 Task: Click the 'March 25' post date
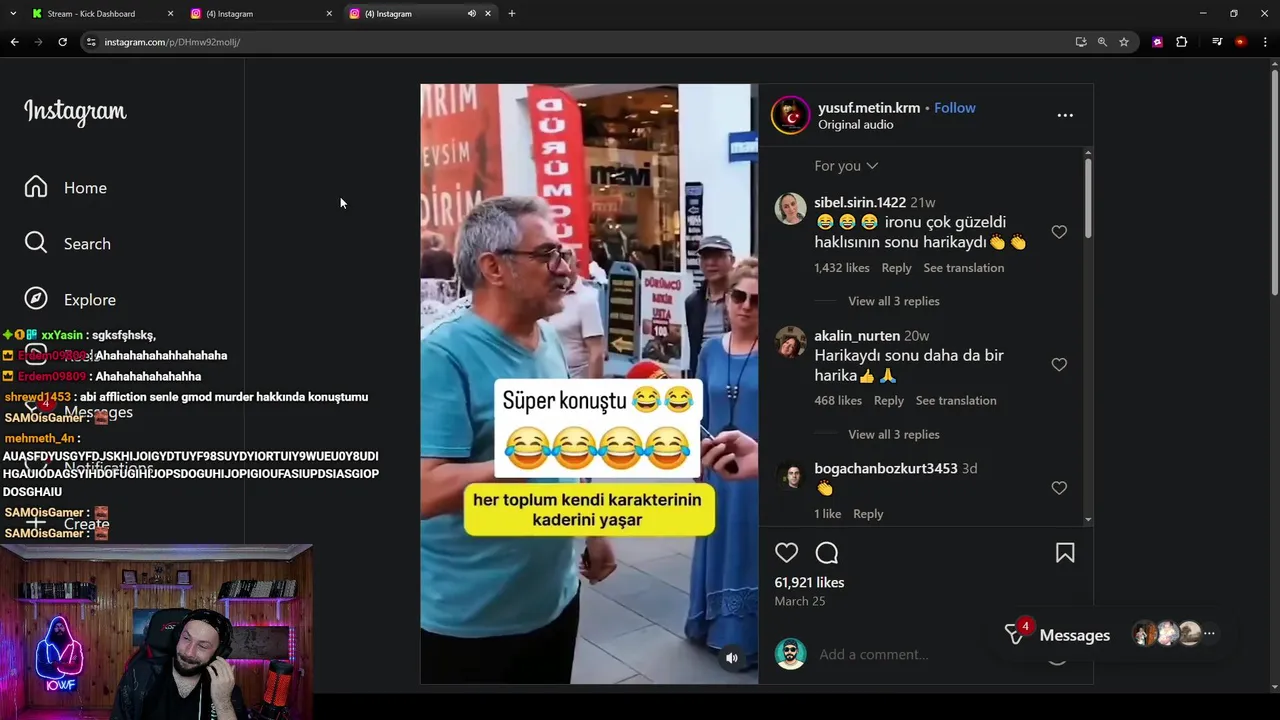click(800, 602)
